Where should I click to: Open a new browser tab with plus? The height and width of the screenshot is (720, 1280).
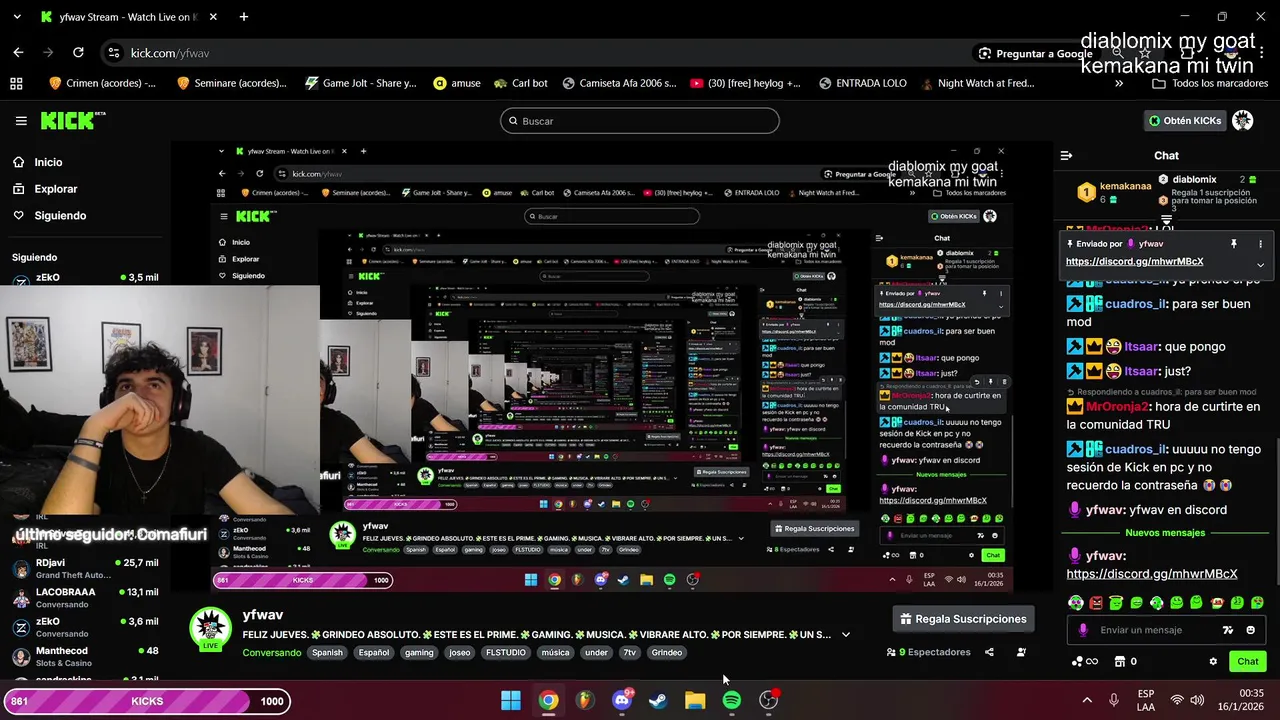coord(244,17)
